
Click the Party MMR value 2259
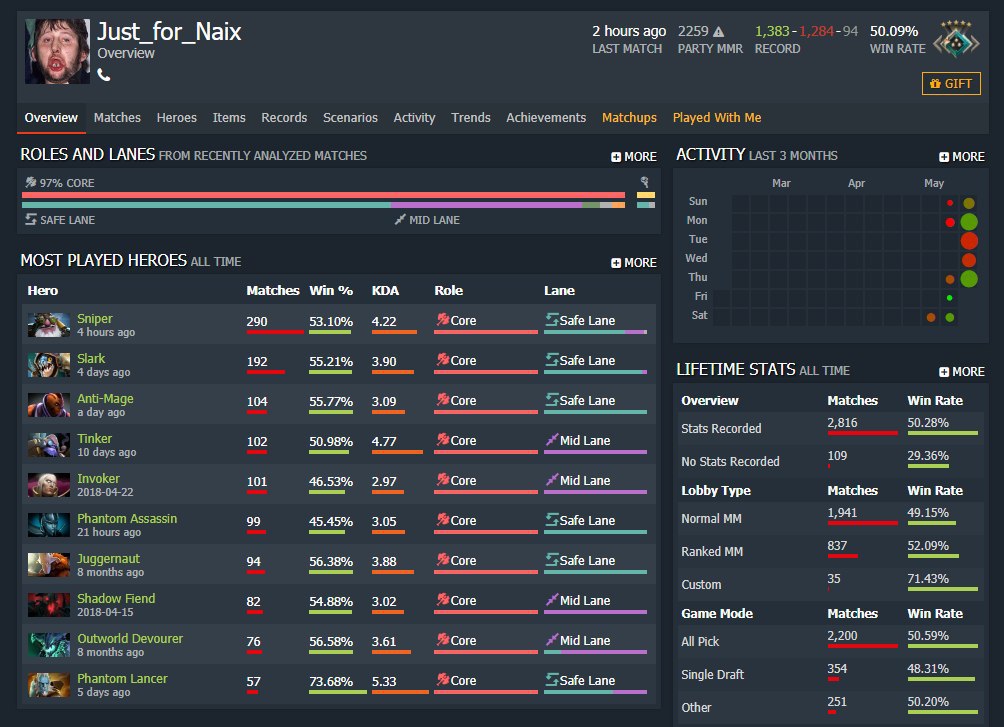point(693,31)
